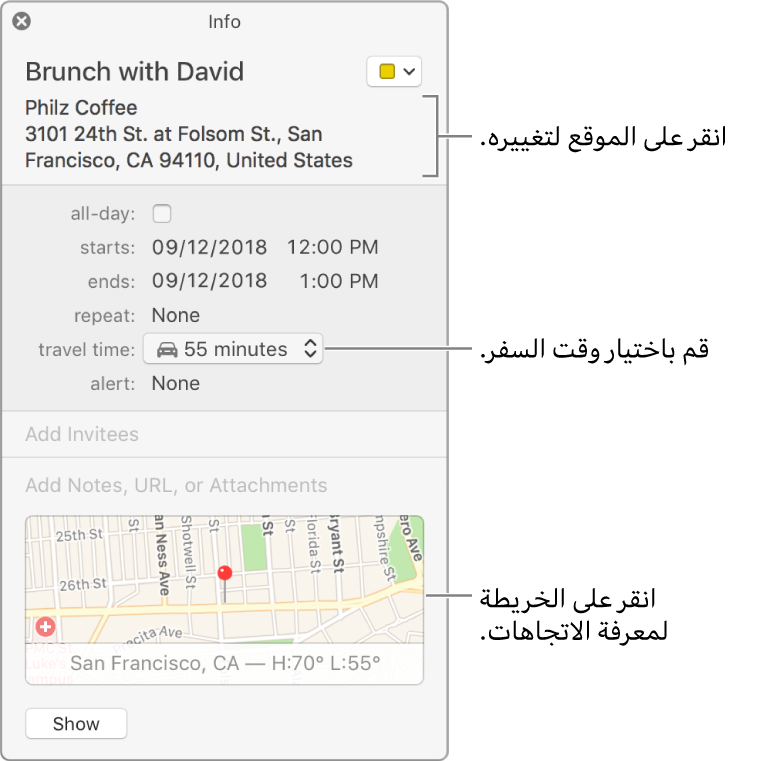Viewport: 774px width, 761px height.
Task: Edit the start date 09/12/2018
Action: [x=209, y=247]
